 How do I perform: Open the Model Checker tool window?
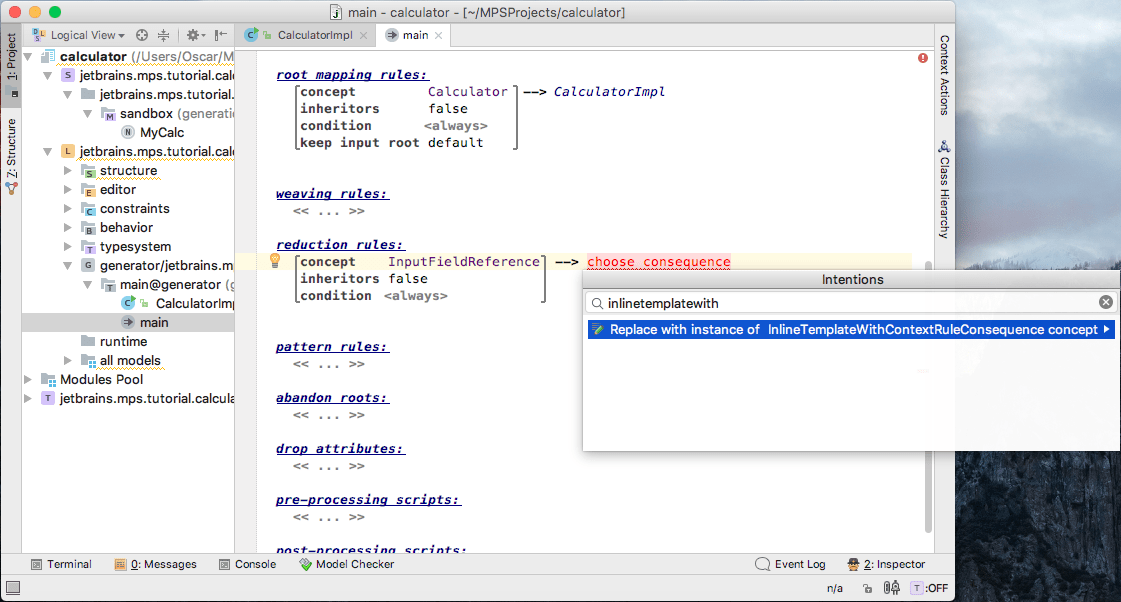(x=346, y=564)
